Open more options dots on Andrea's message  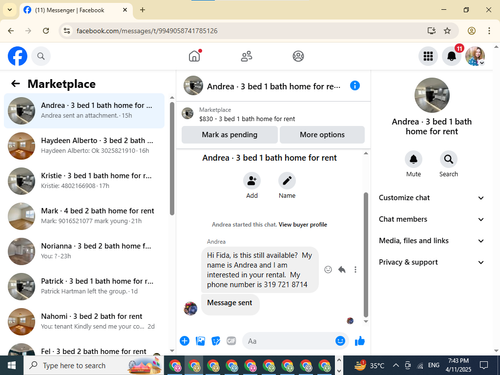pyautogui.click(x=355, y=269)
